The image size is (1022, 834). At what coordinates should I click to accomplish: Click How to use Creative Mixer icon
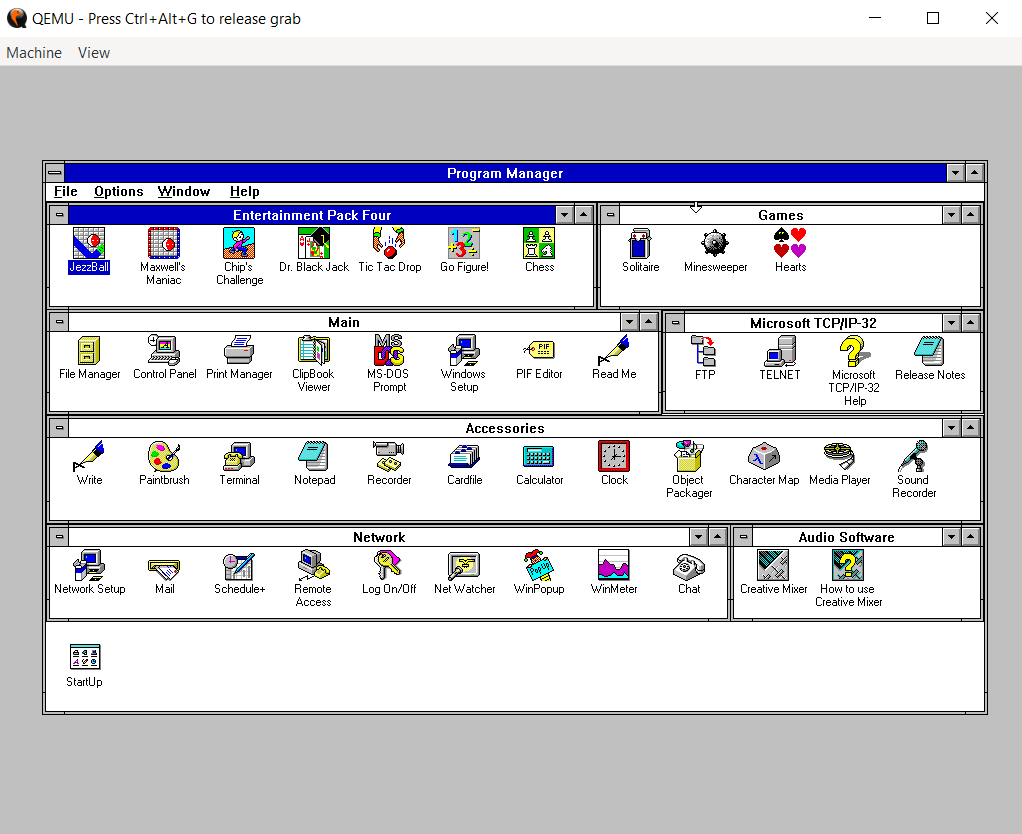(x=848, y=565)
